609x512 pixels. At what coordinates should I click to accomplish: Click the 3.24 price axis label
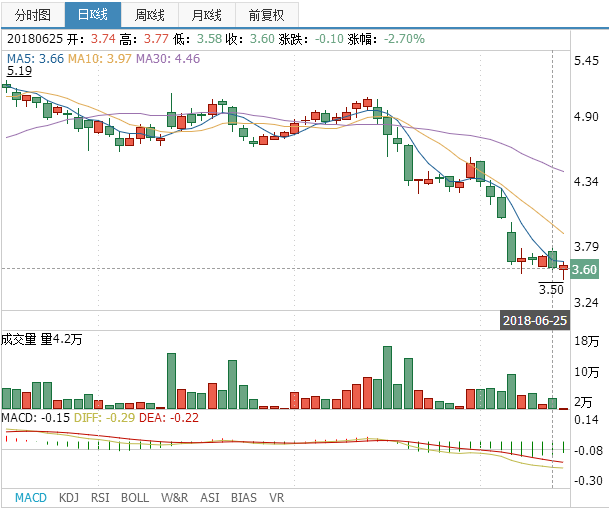[586, 302]
